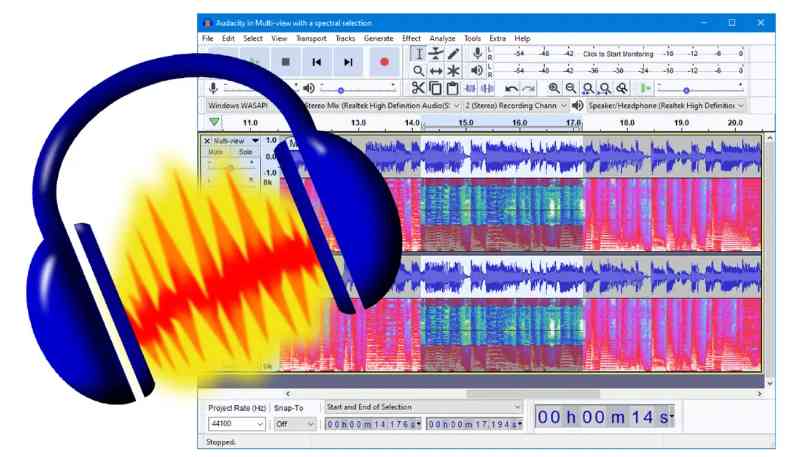Screen dimensions: 790x457
Task: Click the Zoom Toggle icon
Action: click(622, 89)
